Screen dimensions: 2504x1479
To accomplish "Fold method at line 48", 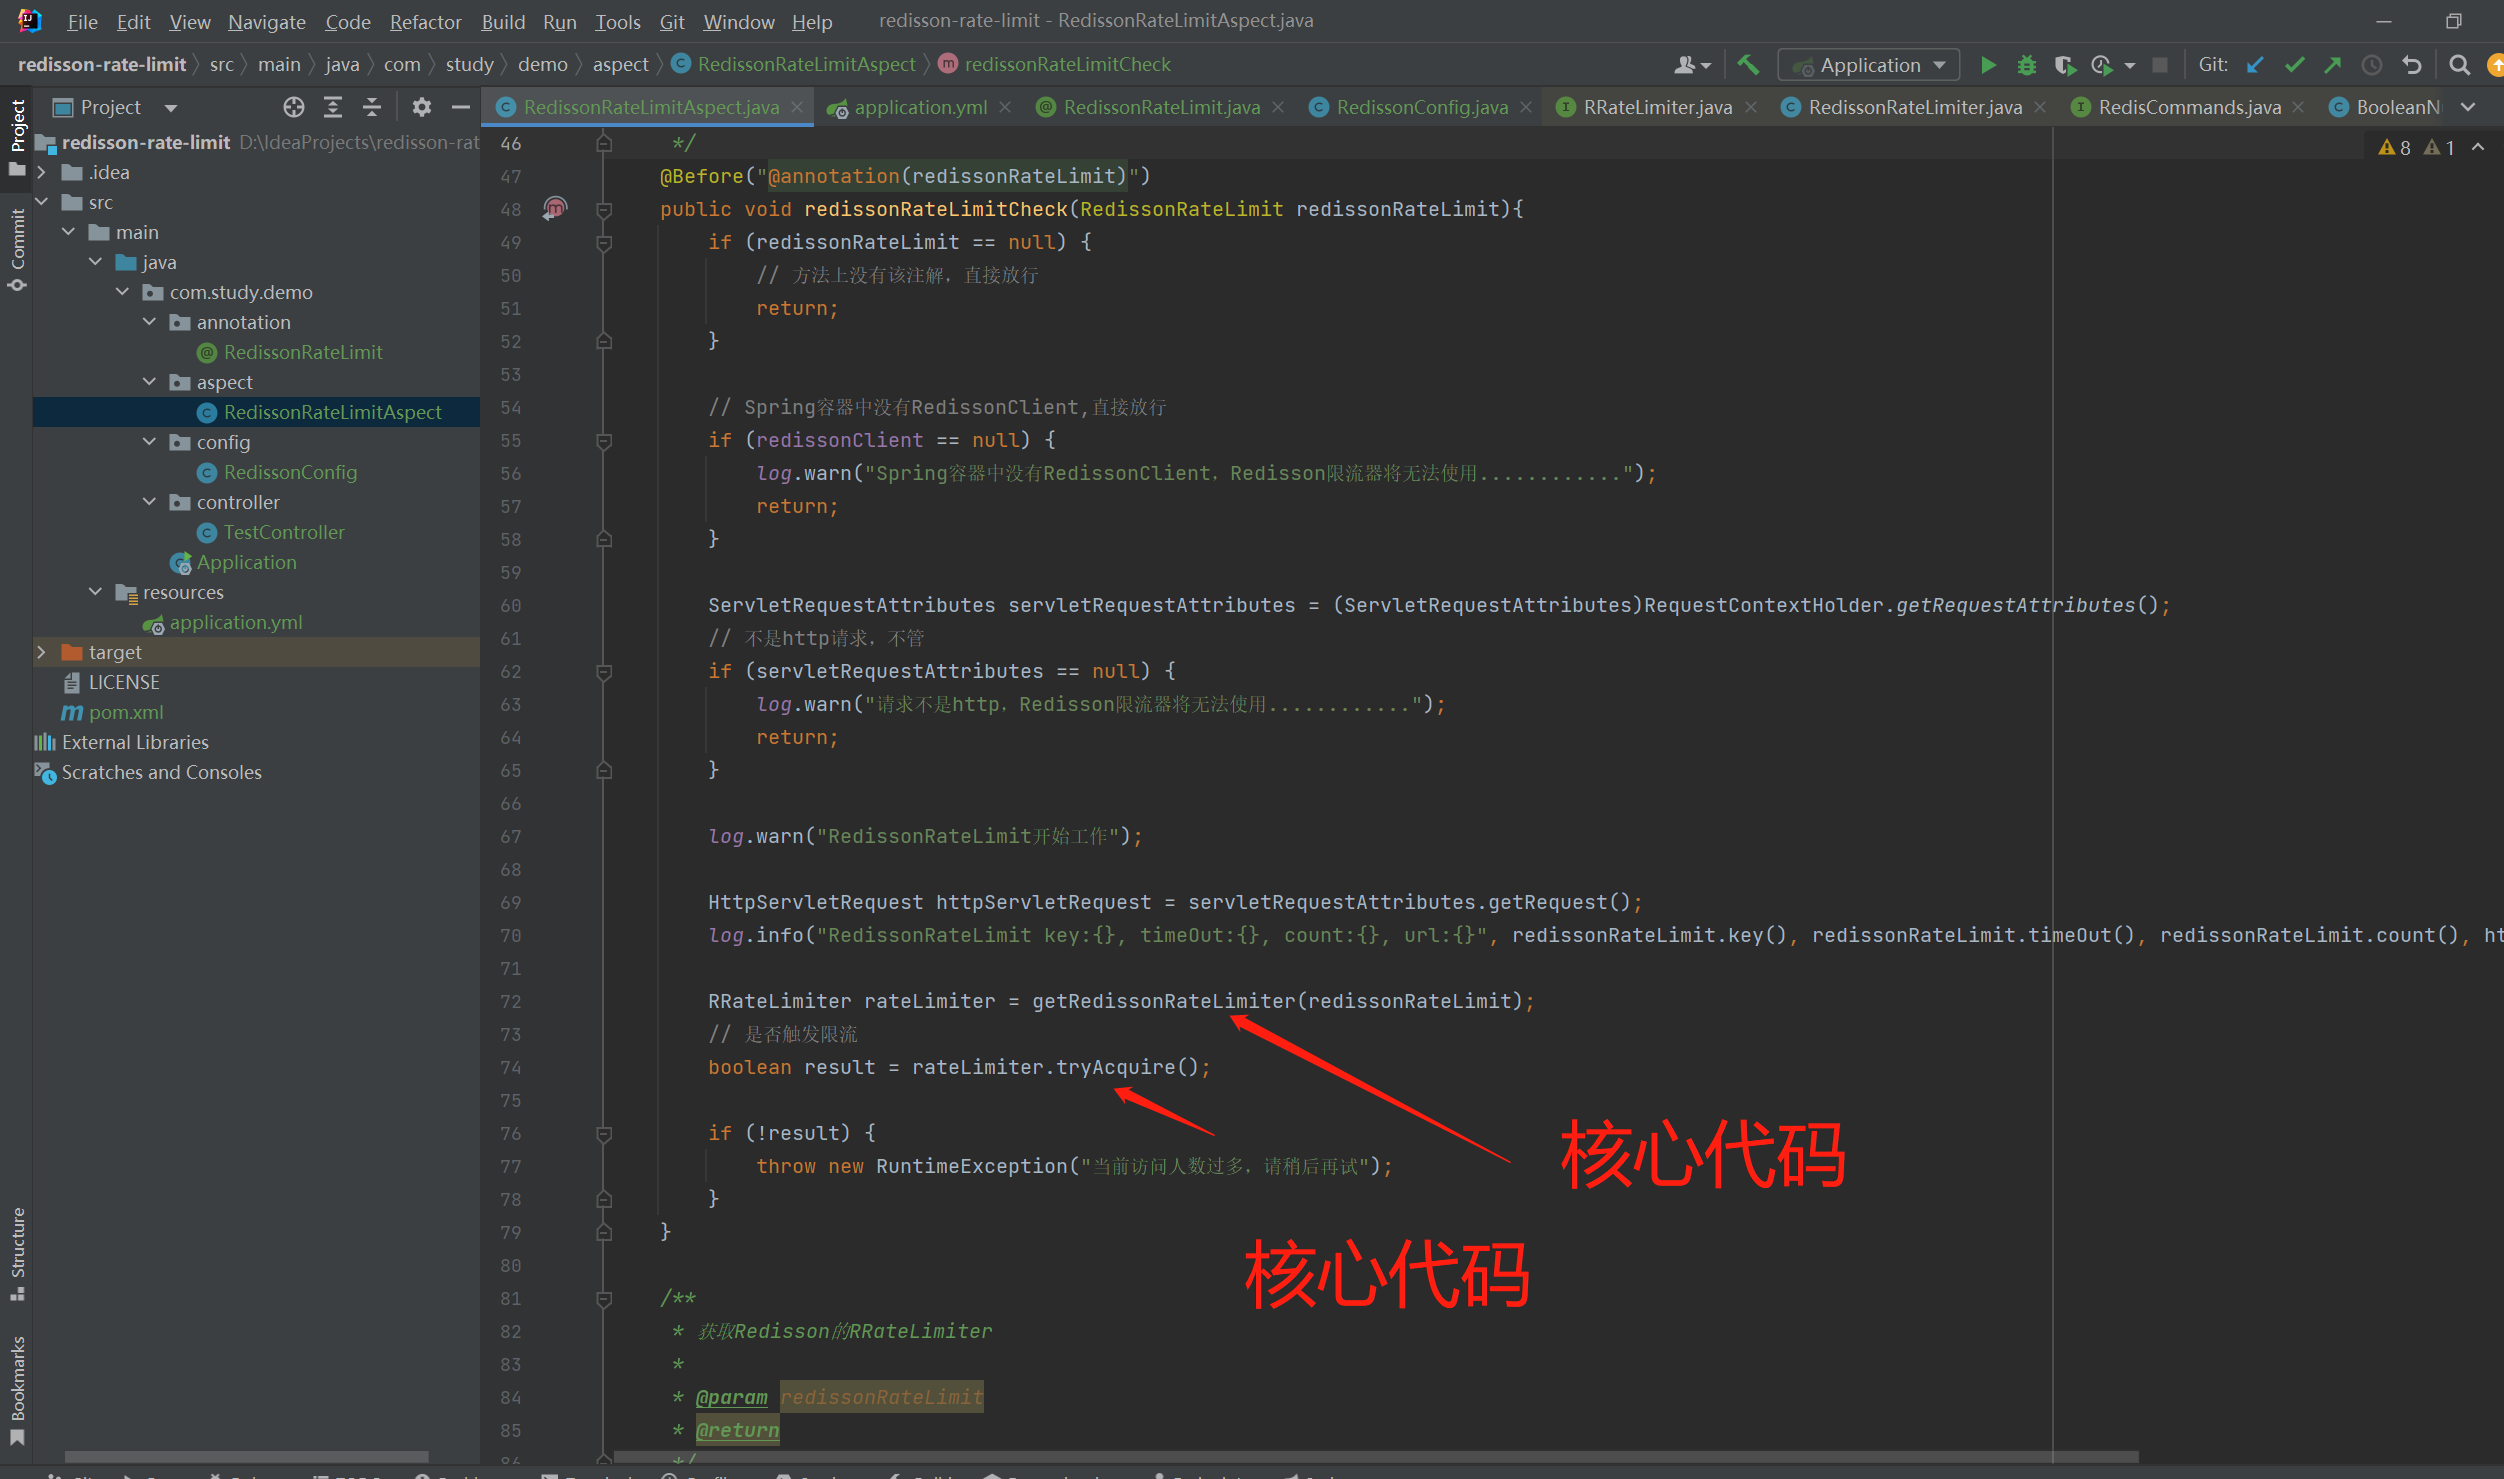I will click(604, 209).
